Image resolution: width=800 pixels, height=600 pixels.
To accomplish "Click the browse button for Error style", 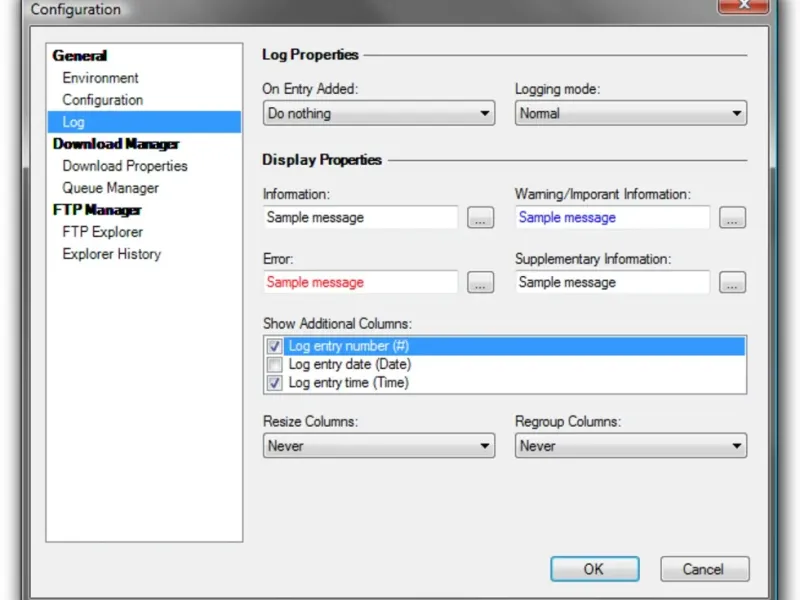I will pyautogui.click(x=481, y=282).
